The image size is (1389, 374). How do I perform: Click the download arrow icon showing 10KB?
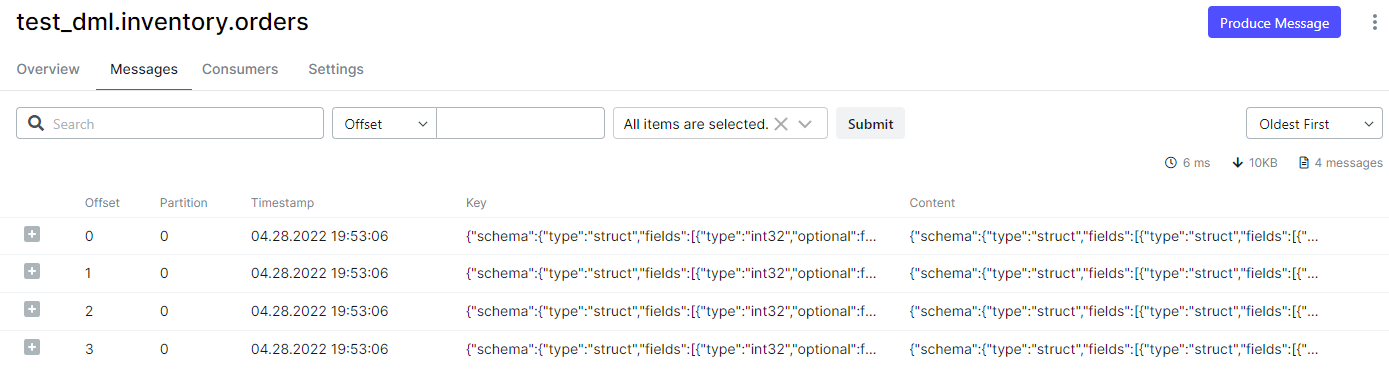tap(1237, 163)
